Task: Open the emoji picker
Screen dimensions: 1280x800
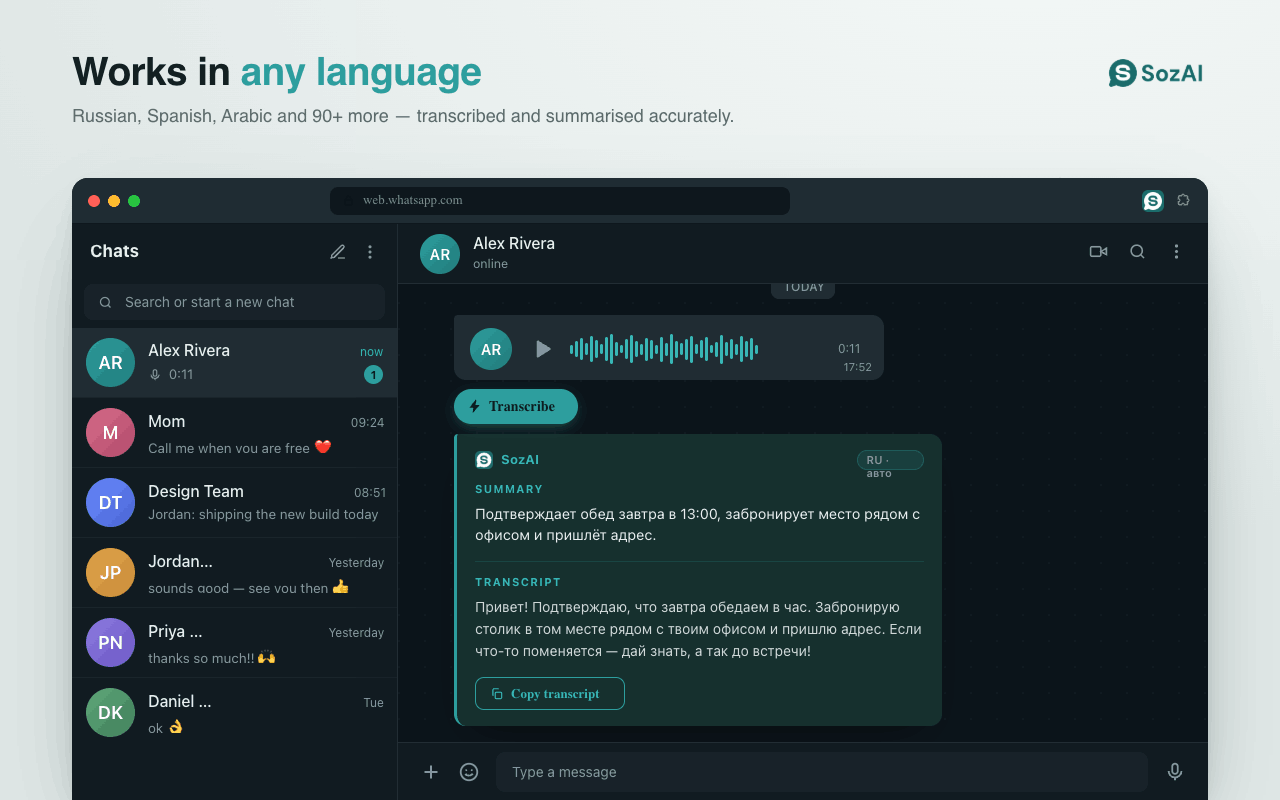Action: pos(469,772)
